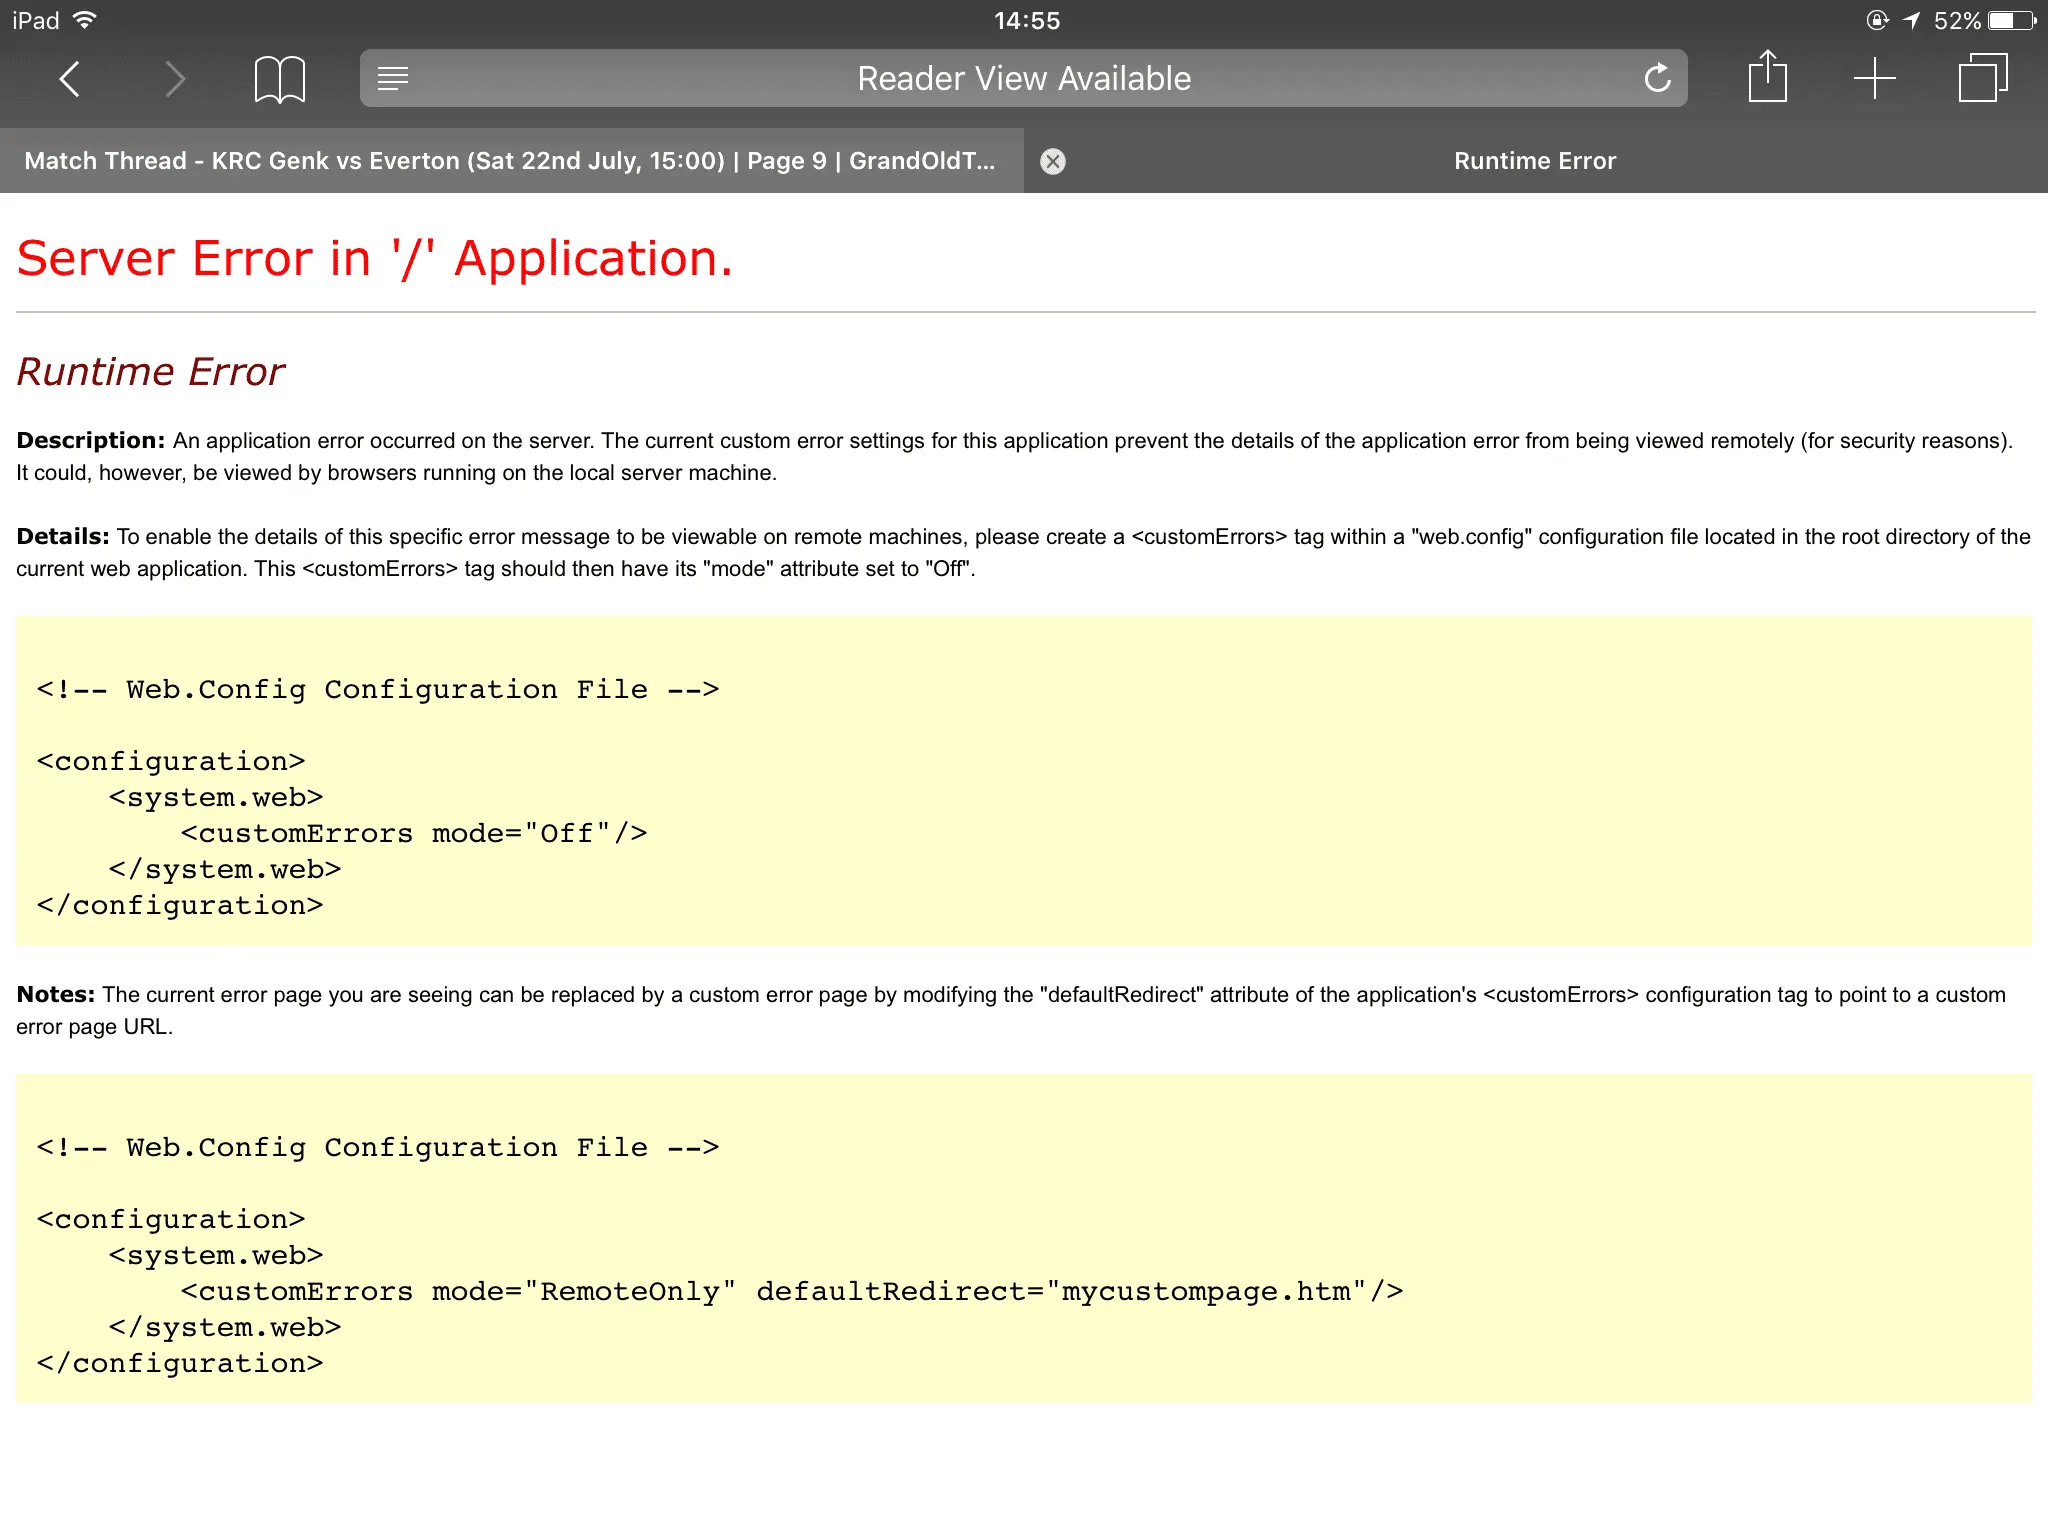Tap the orientation lock status icon
Viewport: 2048px width, 1536px height.
pyautogui.click(x=1877, y=20)
